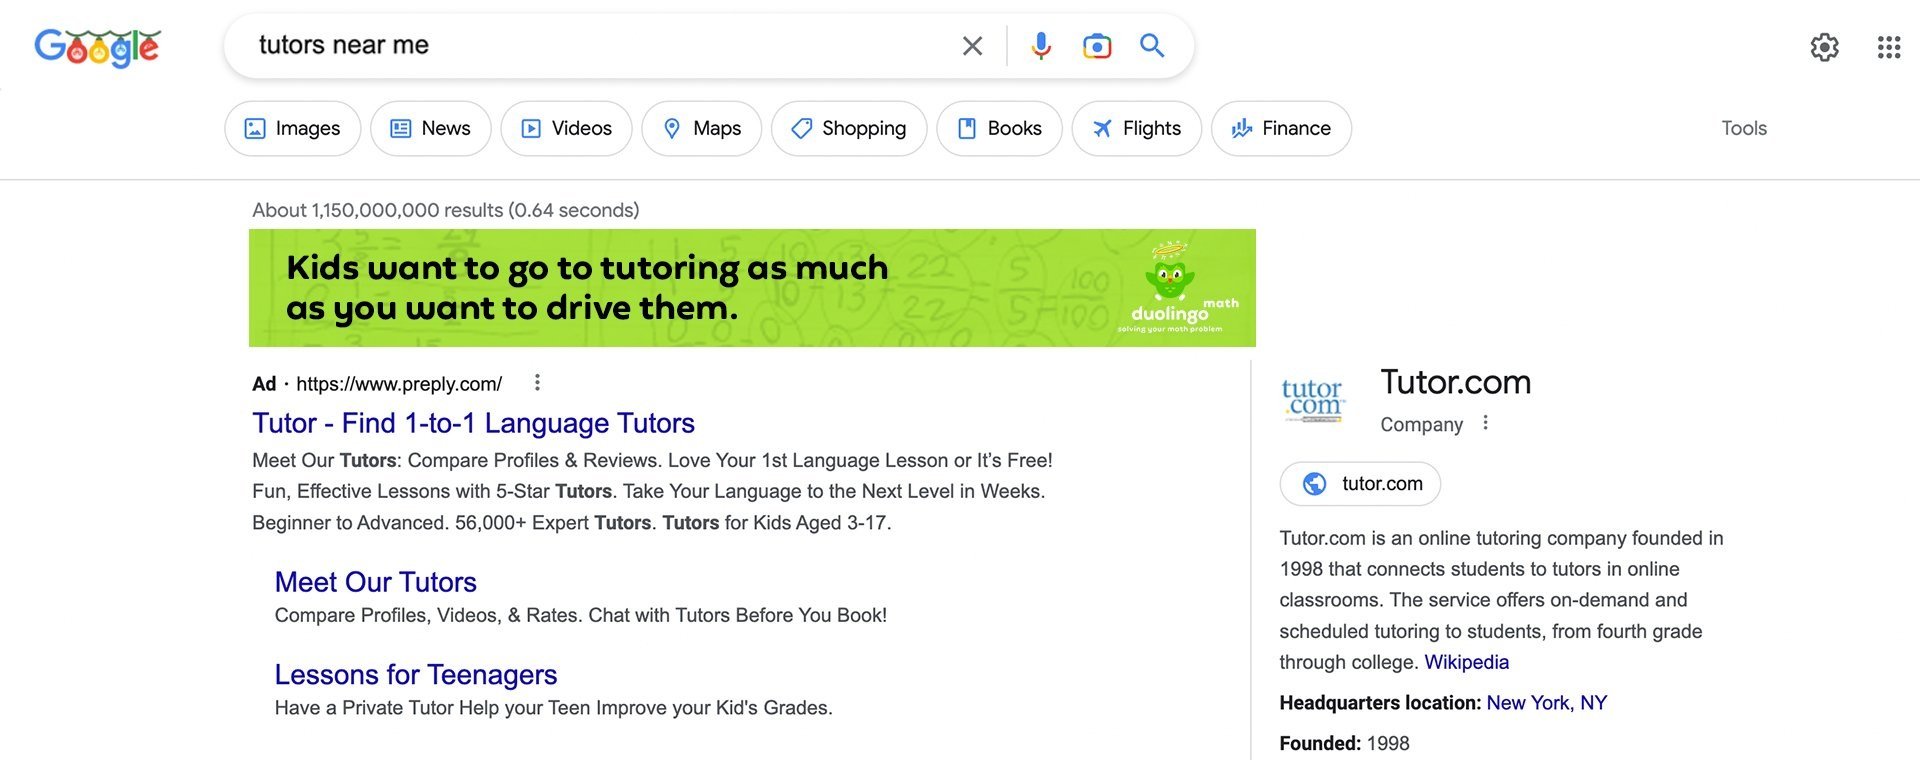Viewport: 1920px width, 760px height.
Task: Click the Tutor.com logo thumbnail
Action: [1314, 399]
